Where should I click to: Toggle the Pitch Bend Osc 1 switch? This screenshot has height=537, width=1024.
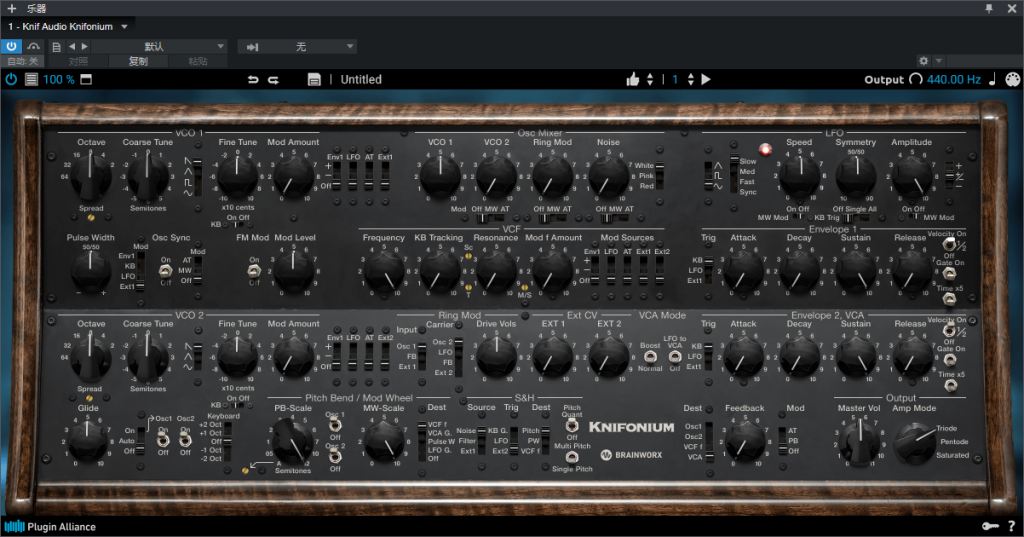334,427
